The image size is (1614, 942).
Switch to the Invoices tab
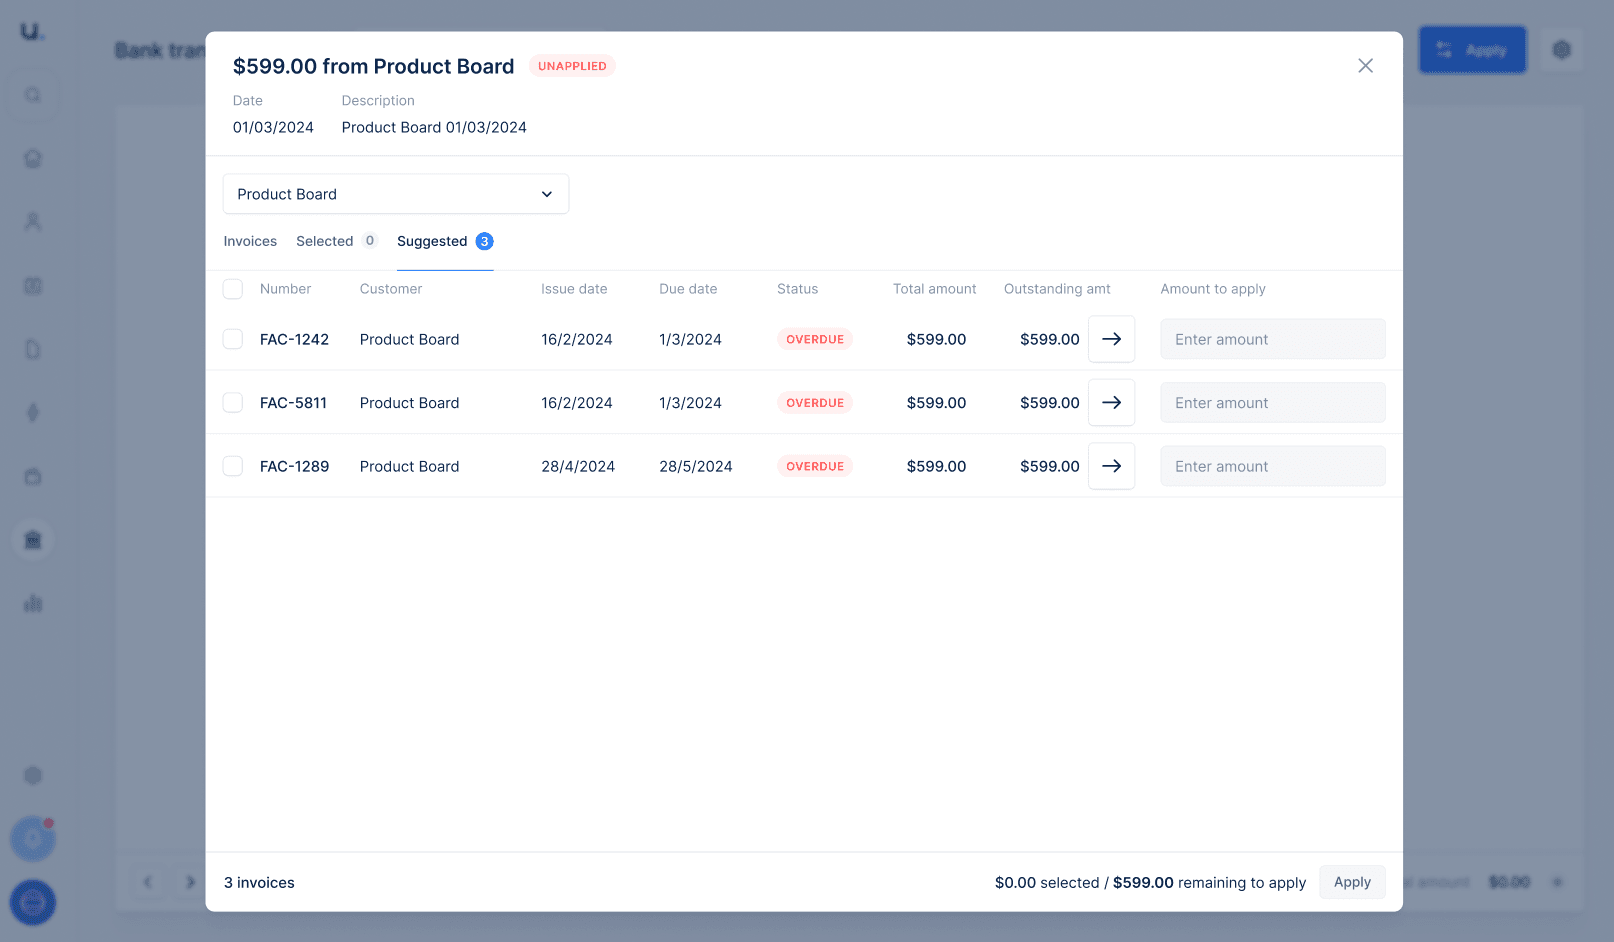point(250,241)
